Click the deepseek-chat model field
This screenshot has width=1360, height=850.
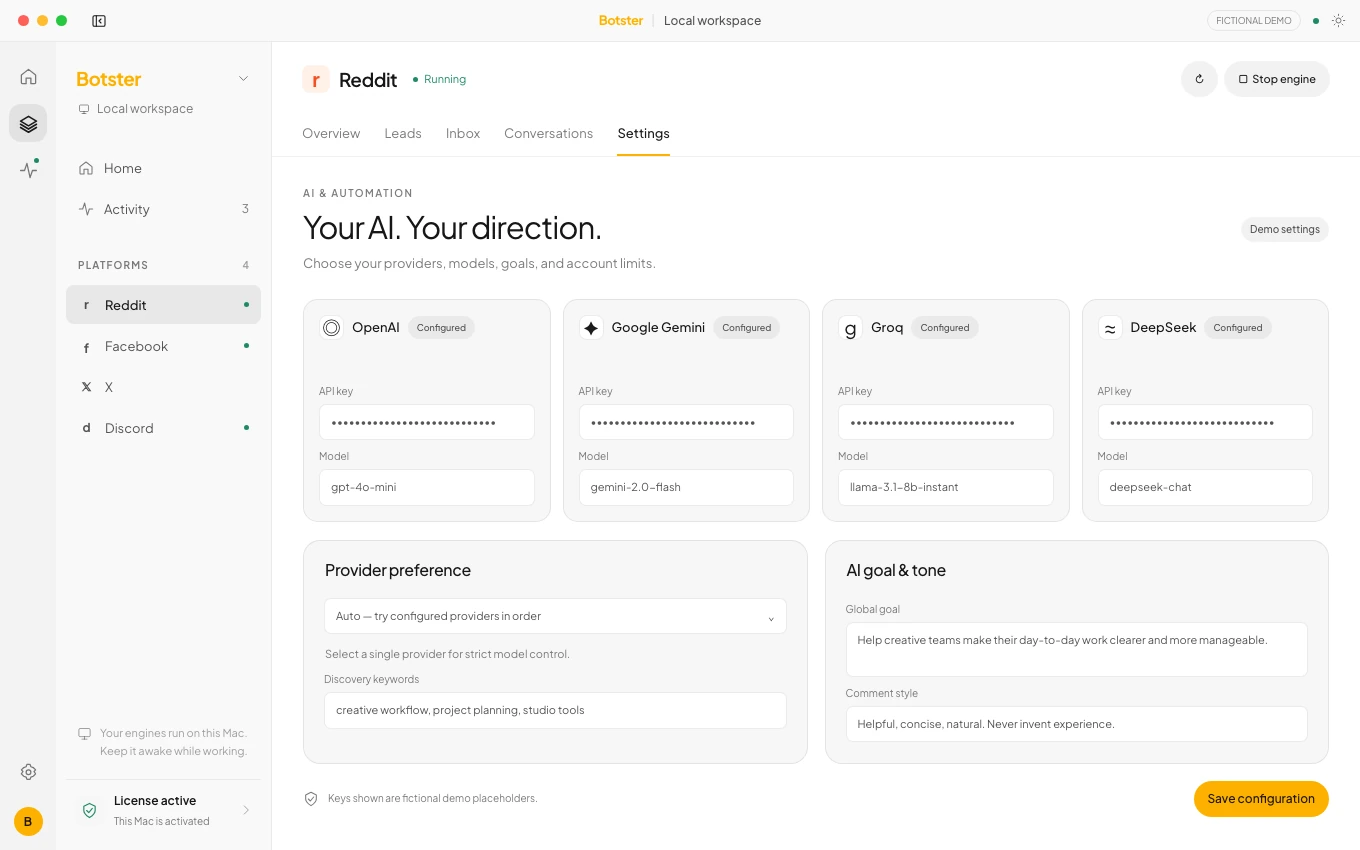[x=1205, y=487]
